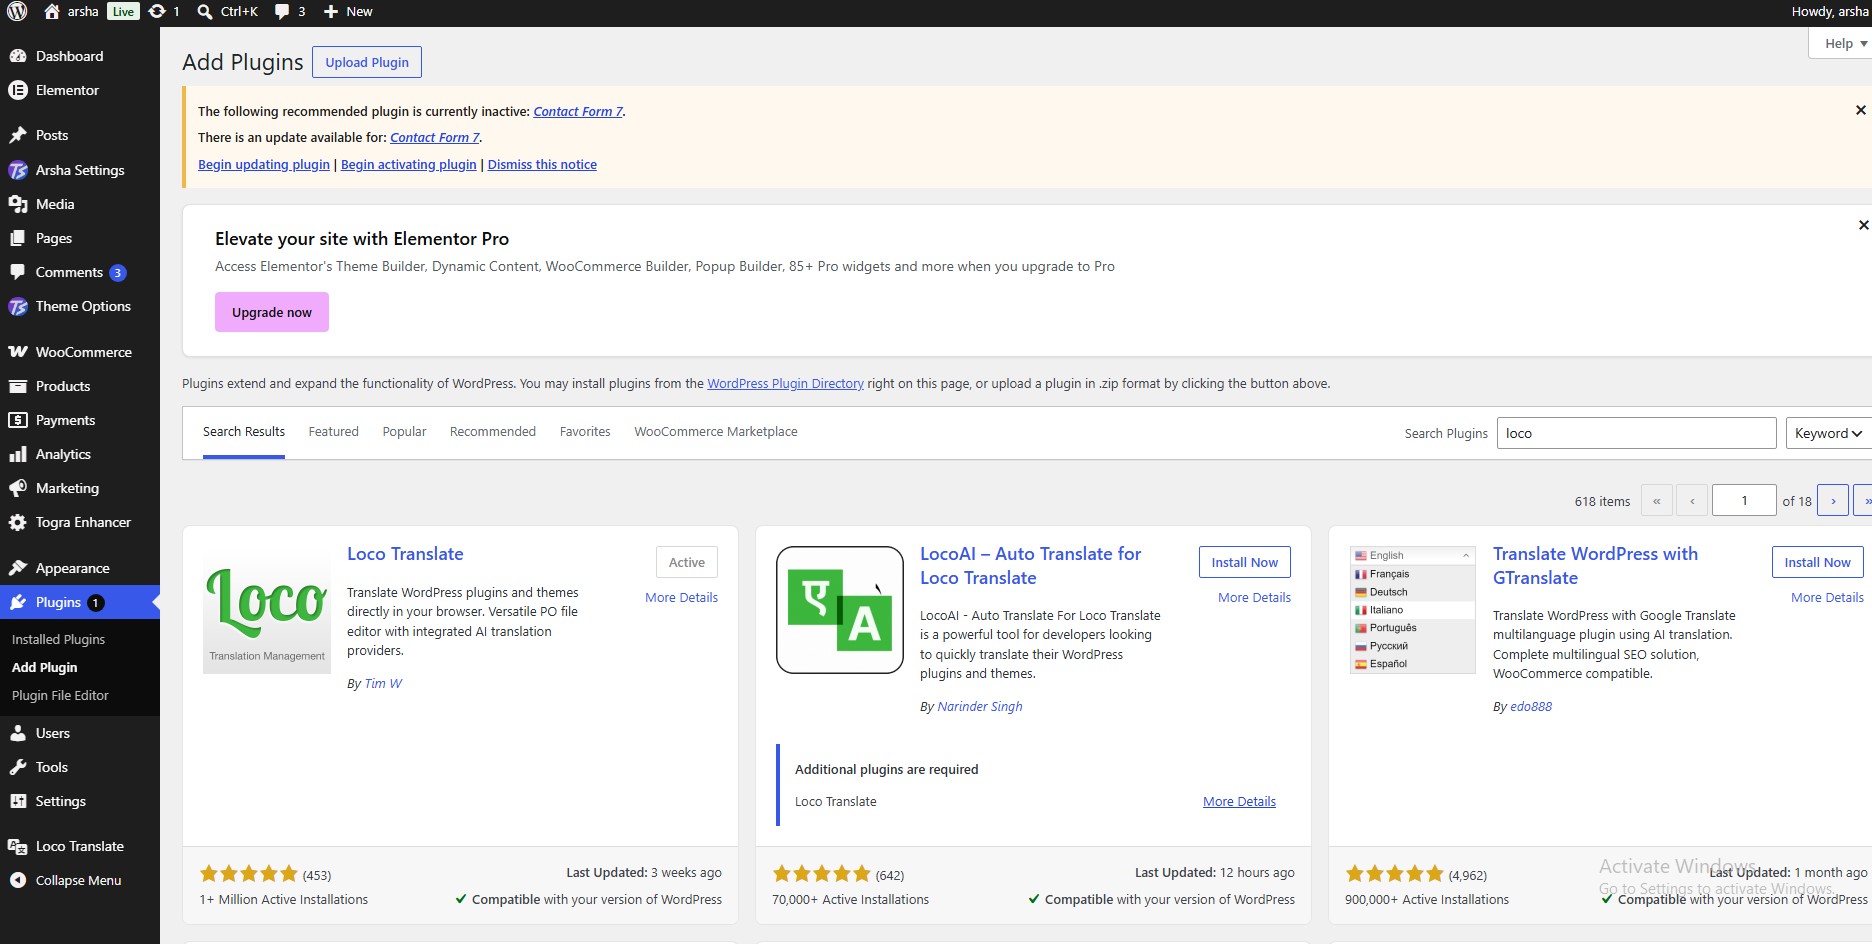Switch to the Featured tab

(333, 432)
